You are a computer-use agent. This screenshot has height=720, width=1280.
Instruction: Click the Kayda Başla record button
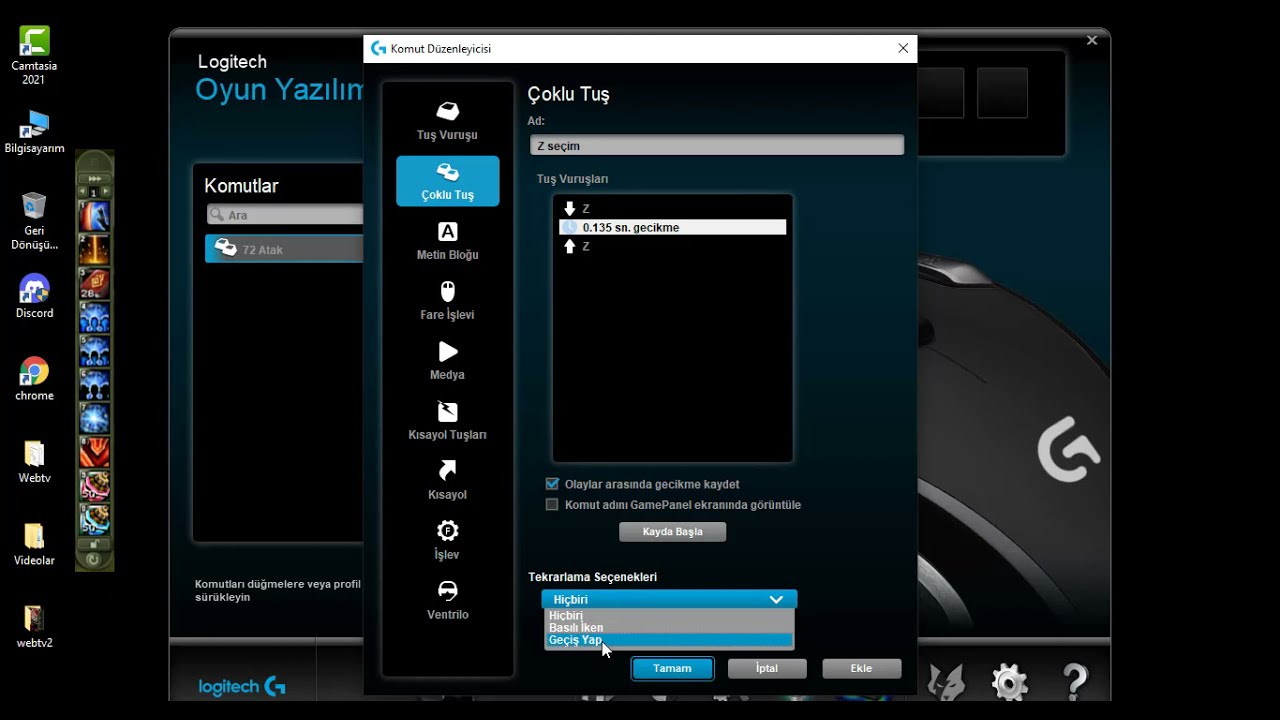click(x=672, y=532)
